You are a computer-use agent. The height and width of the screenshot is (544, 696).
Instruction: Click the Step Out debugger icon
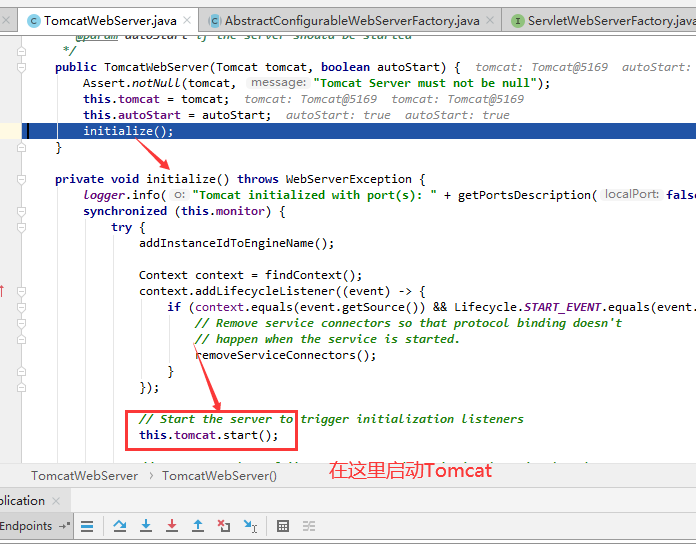[198, 526]
